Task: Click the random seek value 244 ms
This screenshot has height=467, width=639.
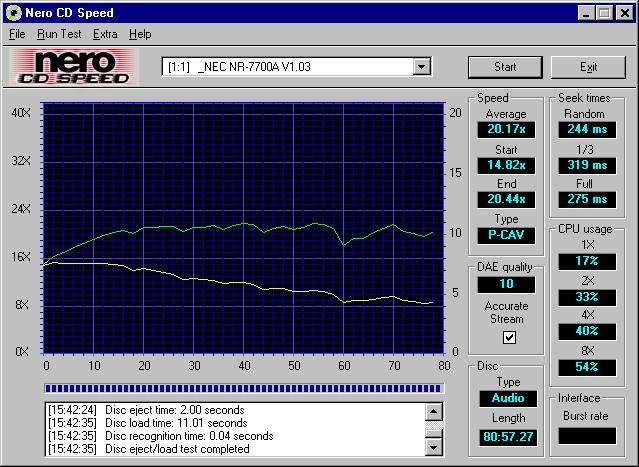Action: pos(587,130)
